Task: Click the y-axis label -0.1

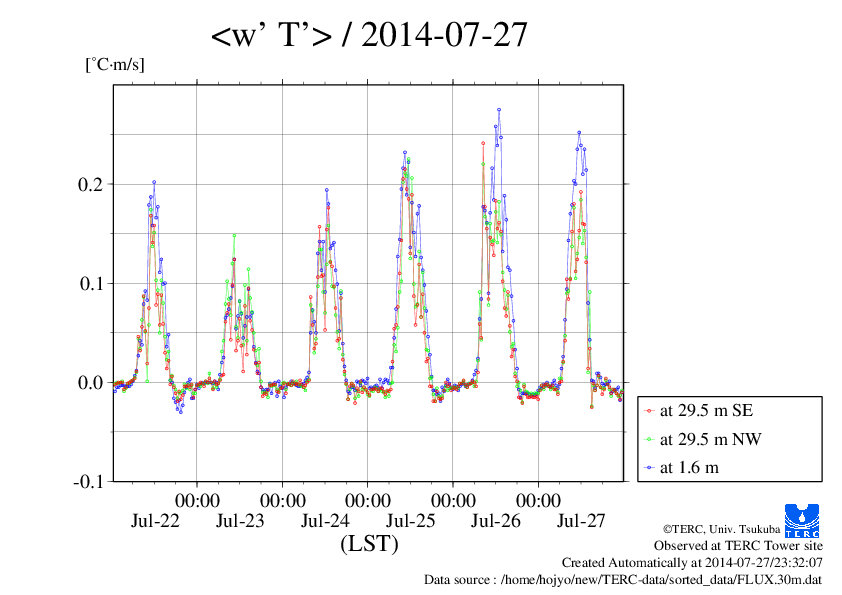Action: pyautogui.click(x=88, y=482)
